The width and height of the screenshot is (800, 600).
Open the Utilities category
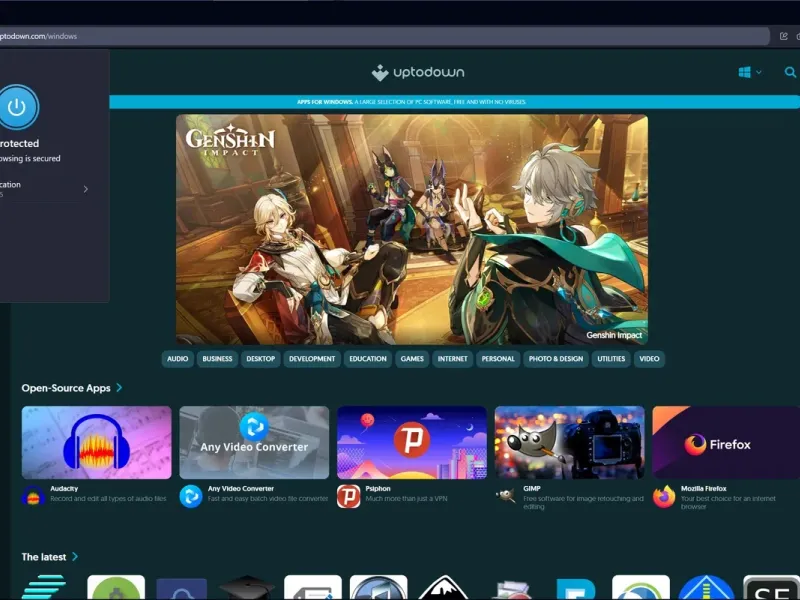pos(611,359)
